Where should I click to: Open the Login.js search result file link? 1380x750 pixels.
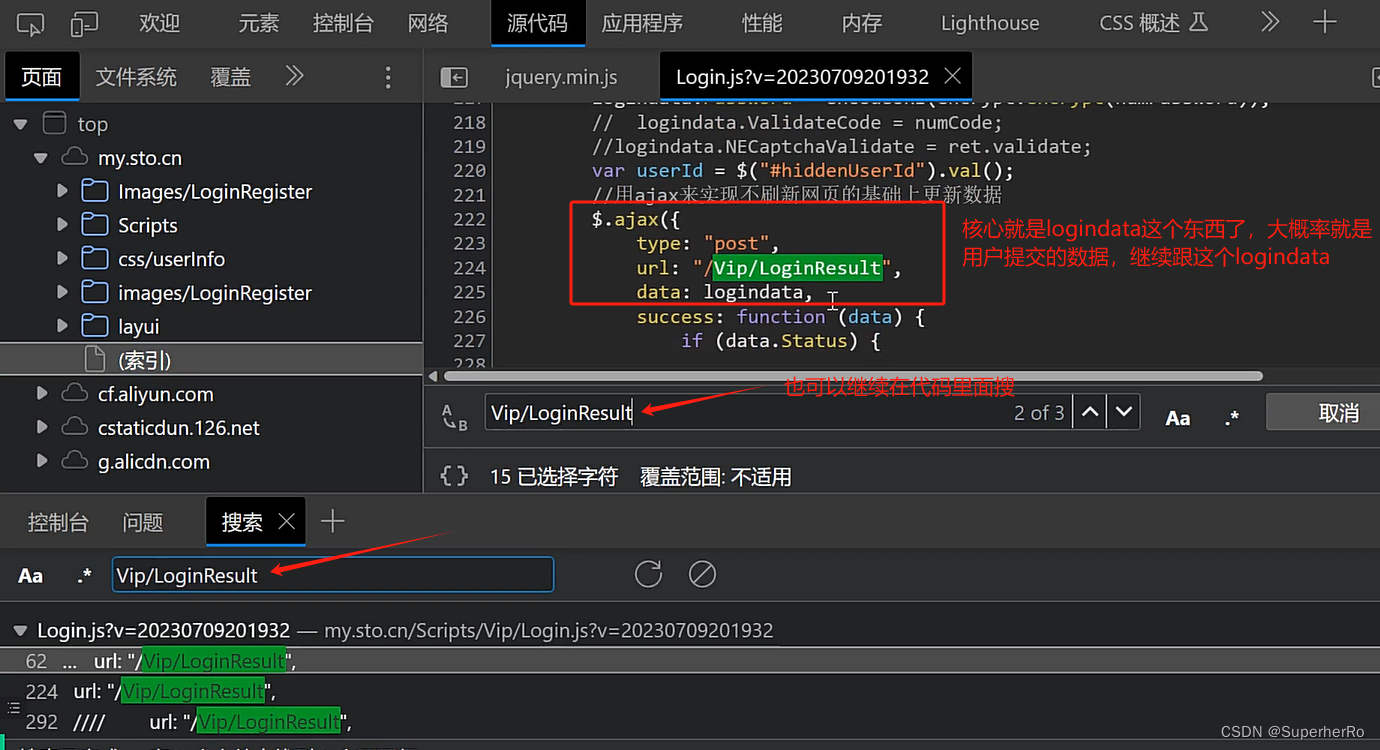(x=163, y=630)
